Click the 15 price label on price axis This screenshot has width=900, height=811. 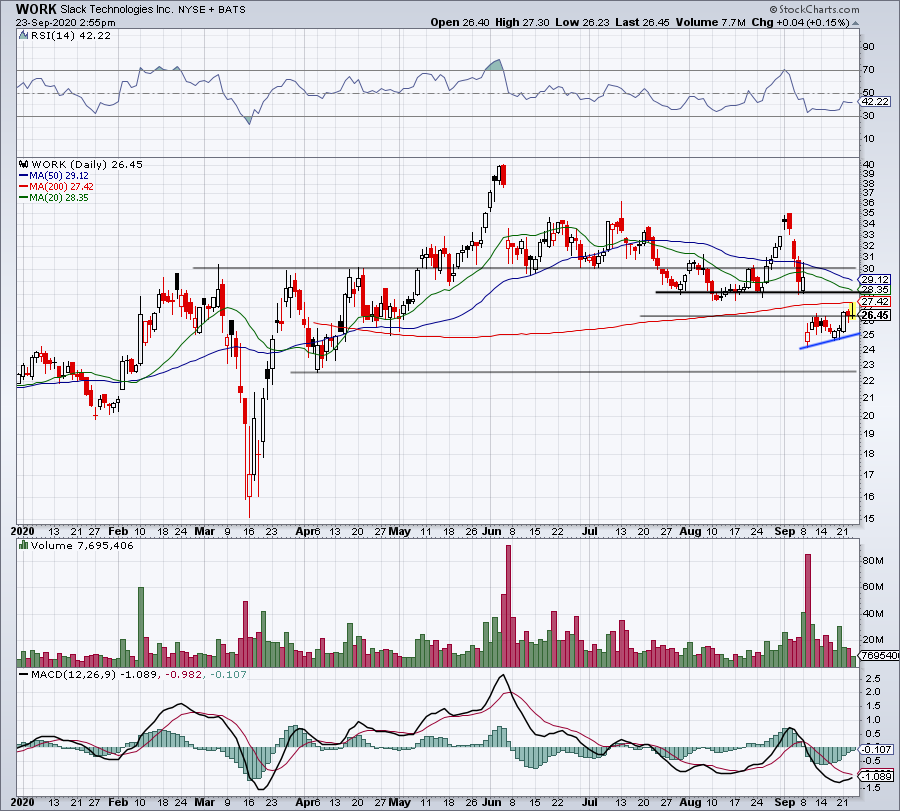tap(868, 518)
